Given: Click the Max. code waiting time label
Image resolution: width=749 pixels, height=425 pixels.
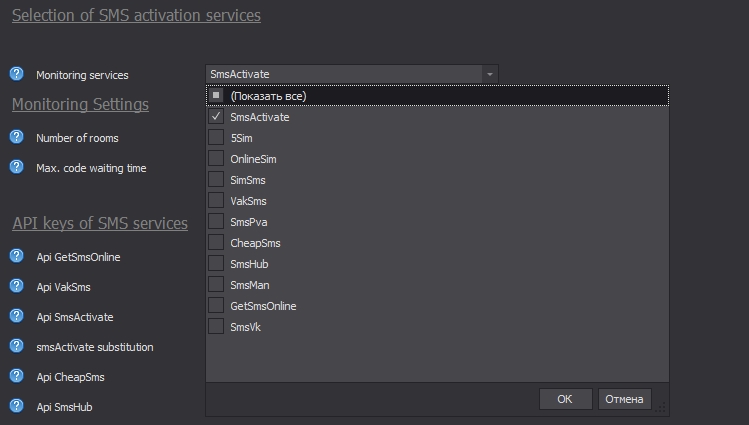Looking at the screenshot, I should coord(91,168).
